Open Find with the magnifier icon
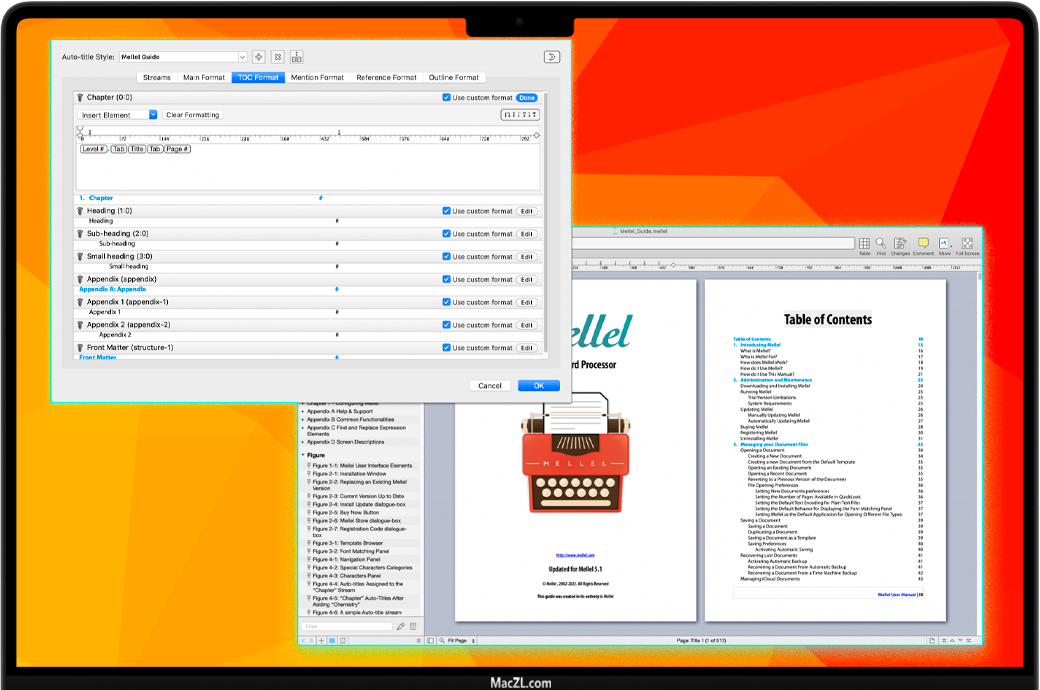Viewport: 1040px width, 690px height. (x=881, y=244)
